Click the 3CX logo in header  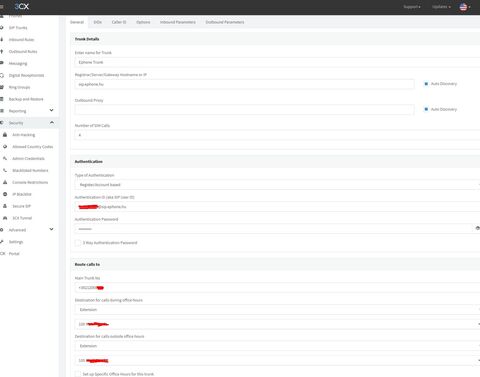22,6
